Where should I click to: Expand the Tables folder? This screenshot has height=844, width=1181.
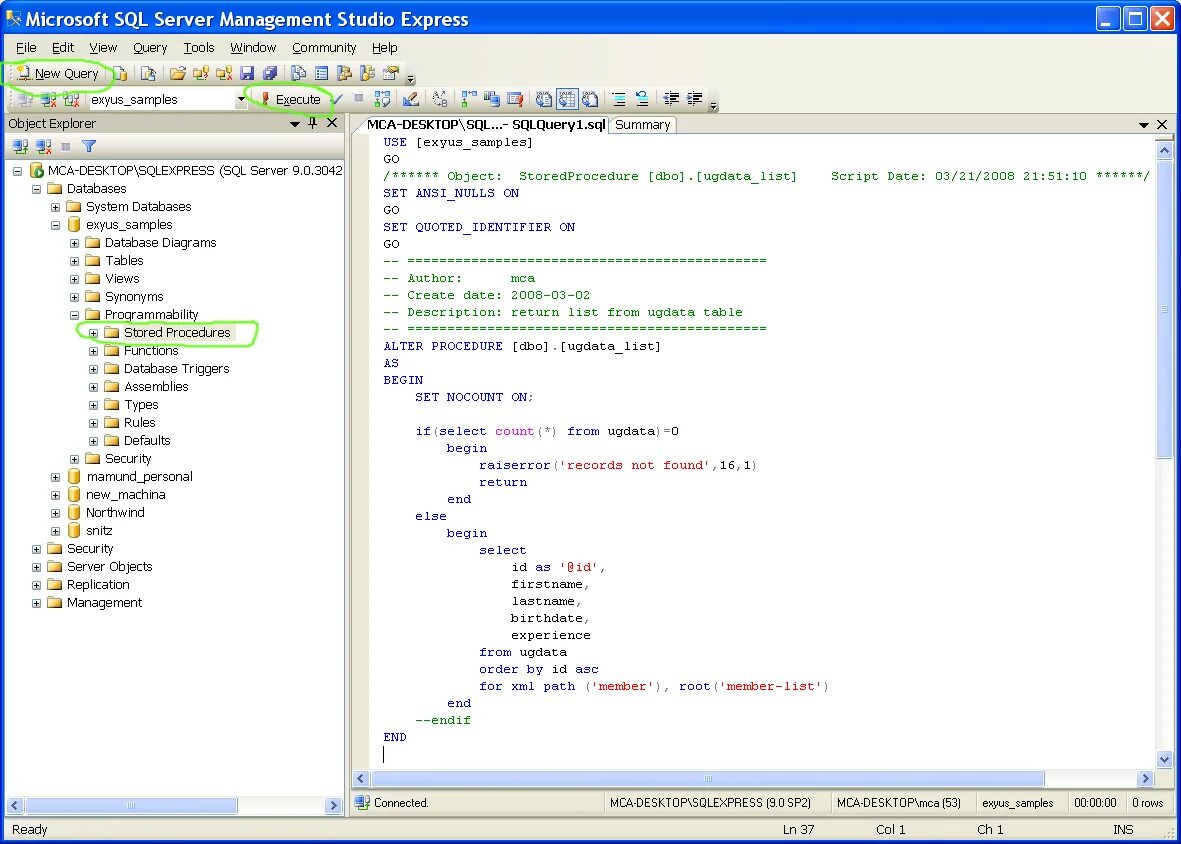(x=75, y=261)
